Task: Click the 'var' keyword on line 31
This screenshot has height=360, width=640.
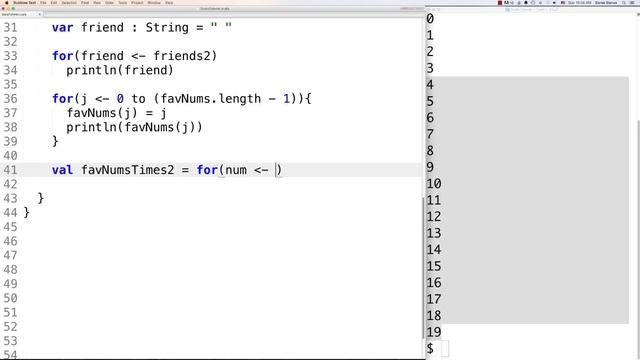Action: tap(62, 27)
